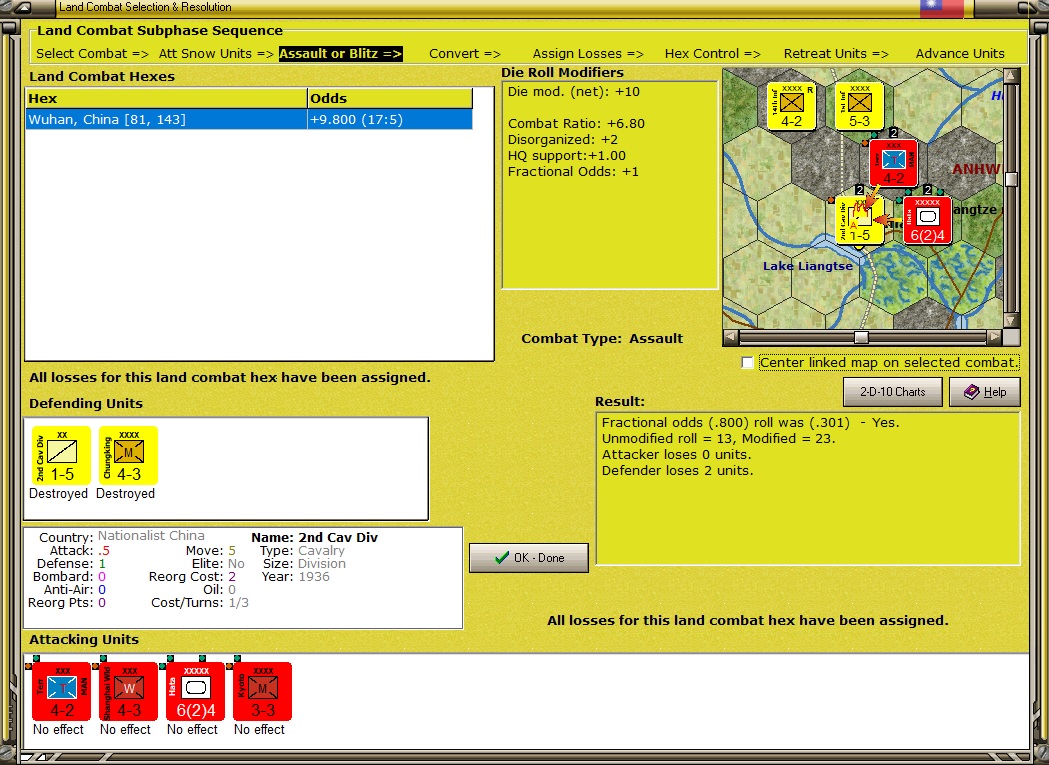The image size is (1049, 765).
Task: Open the 2-D-10 Charts
Action: [892, 392]
